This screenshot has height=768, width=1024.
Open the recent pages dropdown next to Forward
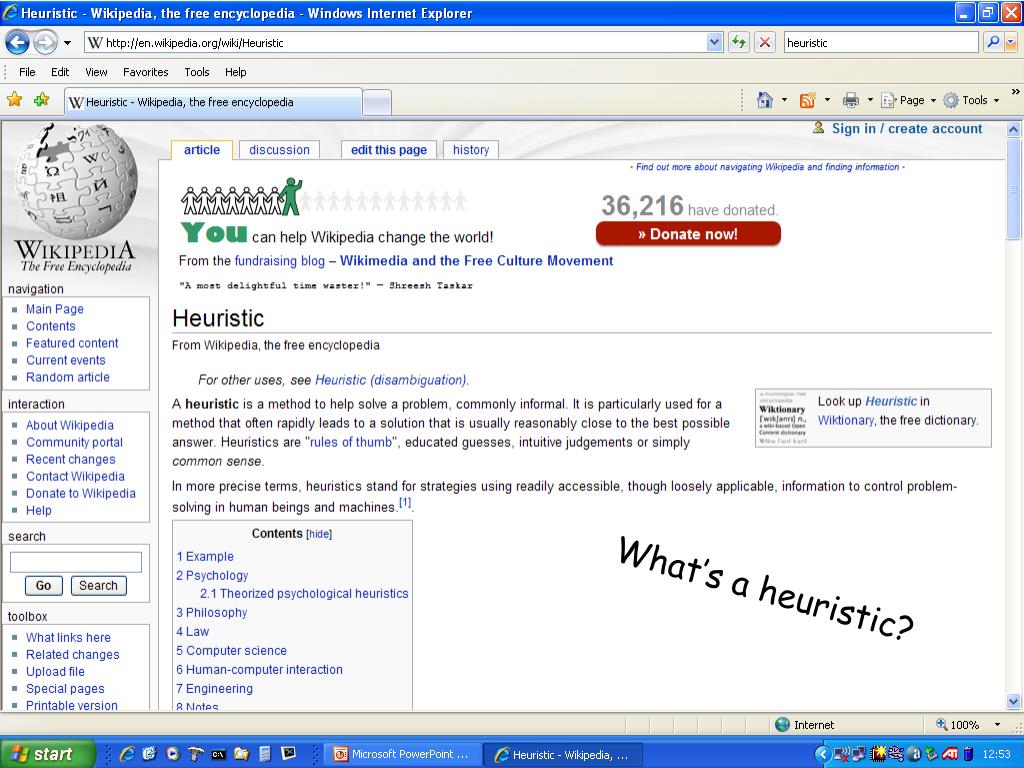click(x=67, y=43)
